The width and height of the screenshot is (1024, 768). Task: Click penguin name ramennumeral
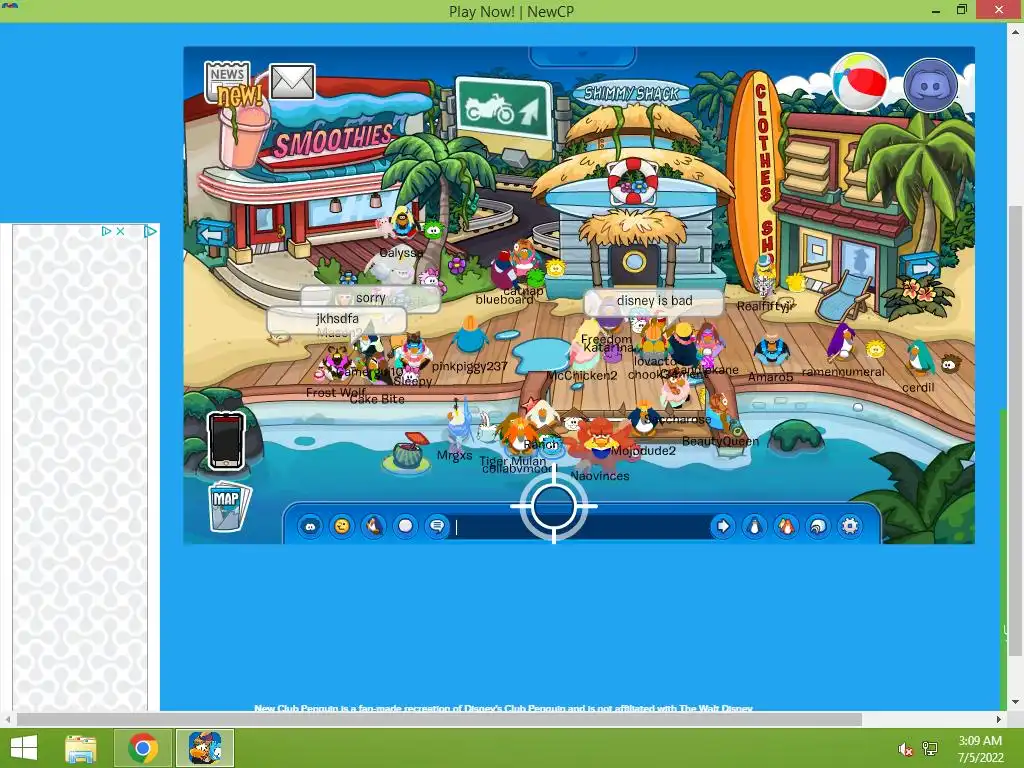point(843,372)
